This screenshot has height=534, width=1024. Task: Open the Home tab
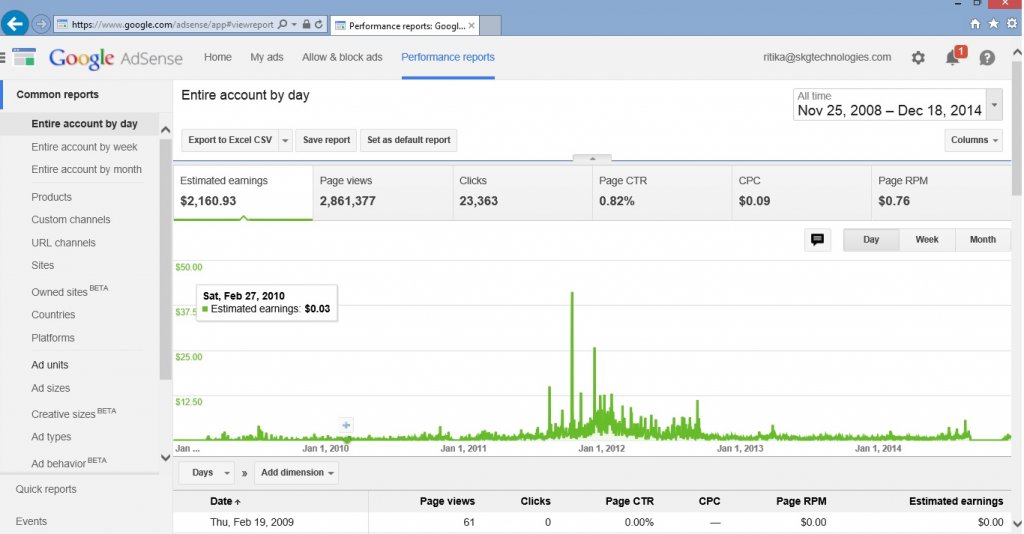click(217, 57)
